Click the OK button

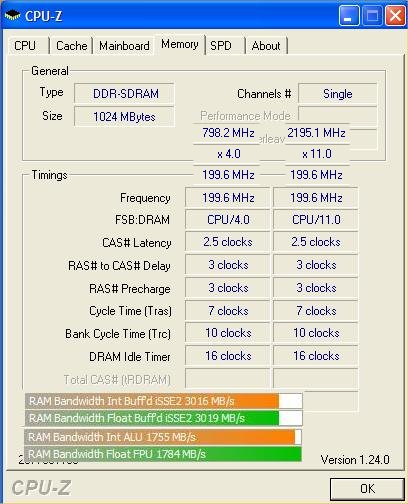[x=367, y=489]
